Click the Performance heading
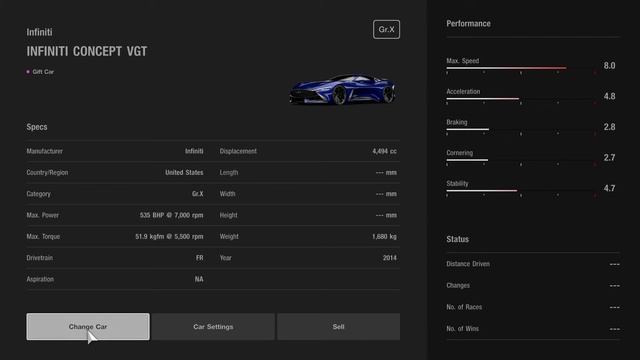Viewport: 640px width, 360px height. [x=468, y=24]
